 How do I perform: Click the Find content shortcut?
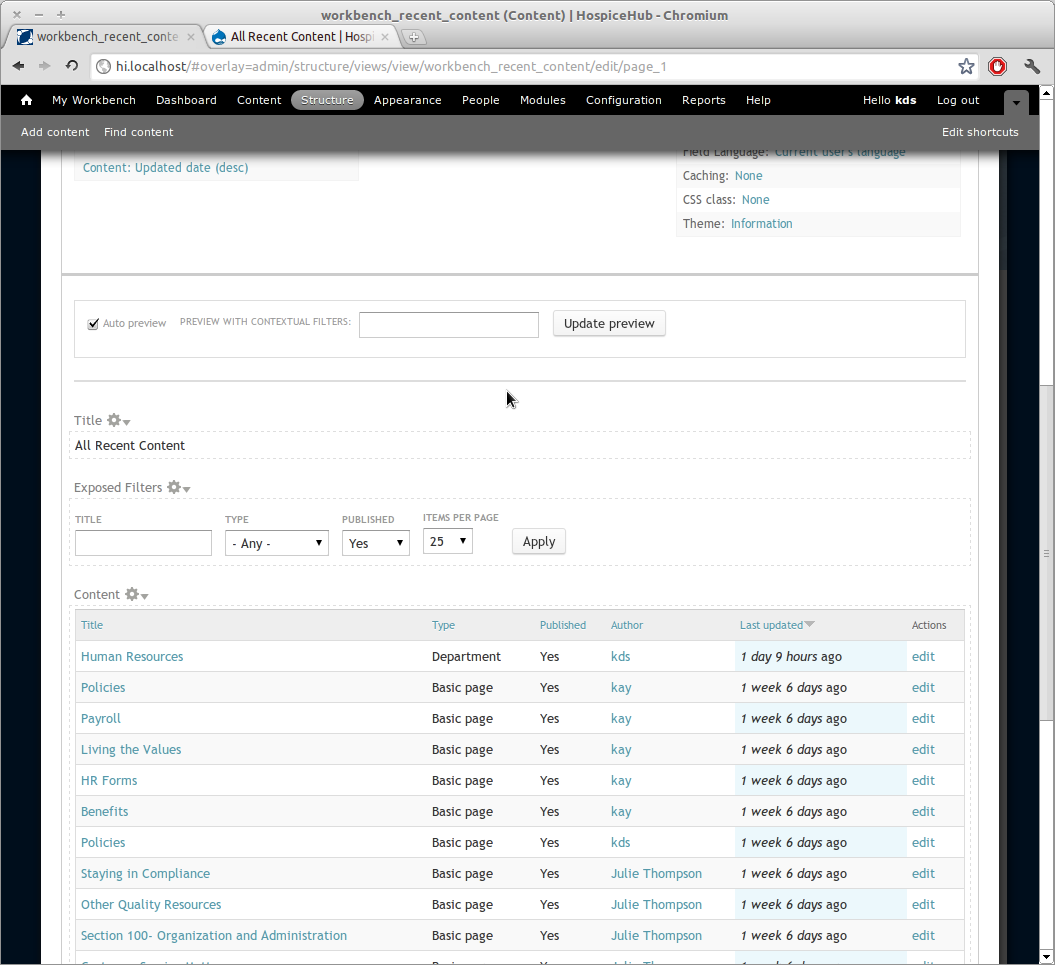[139, 133]
